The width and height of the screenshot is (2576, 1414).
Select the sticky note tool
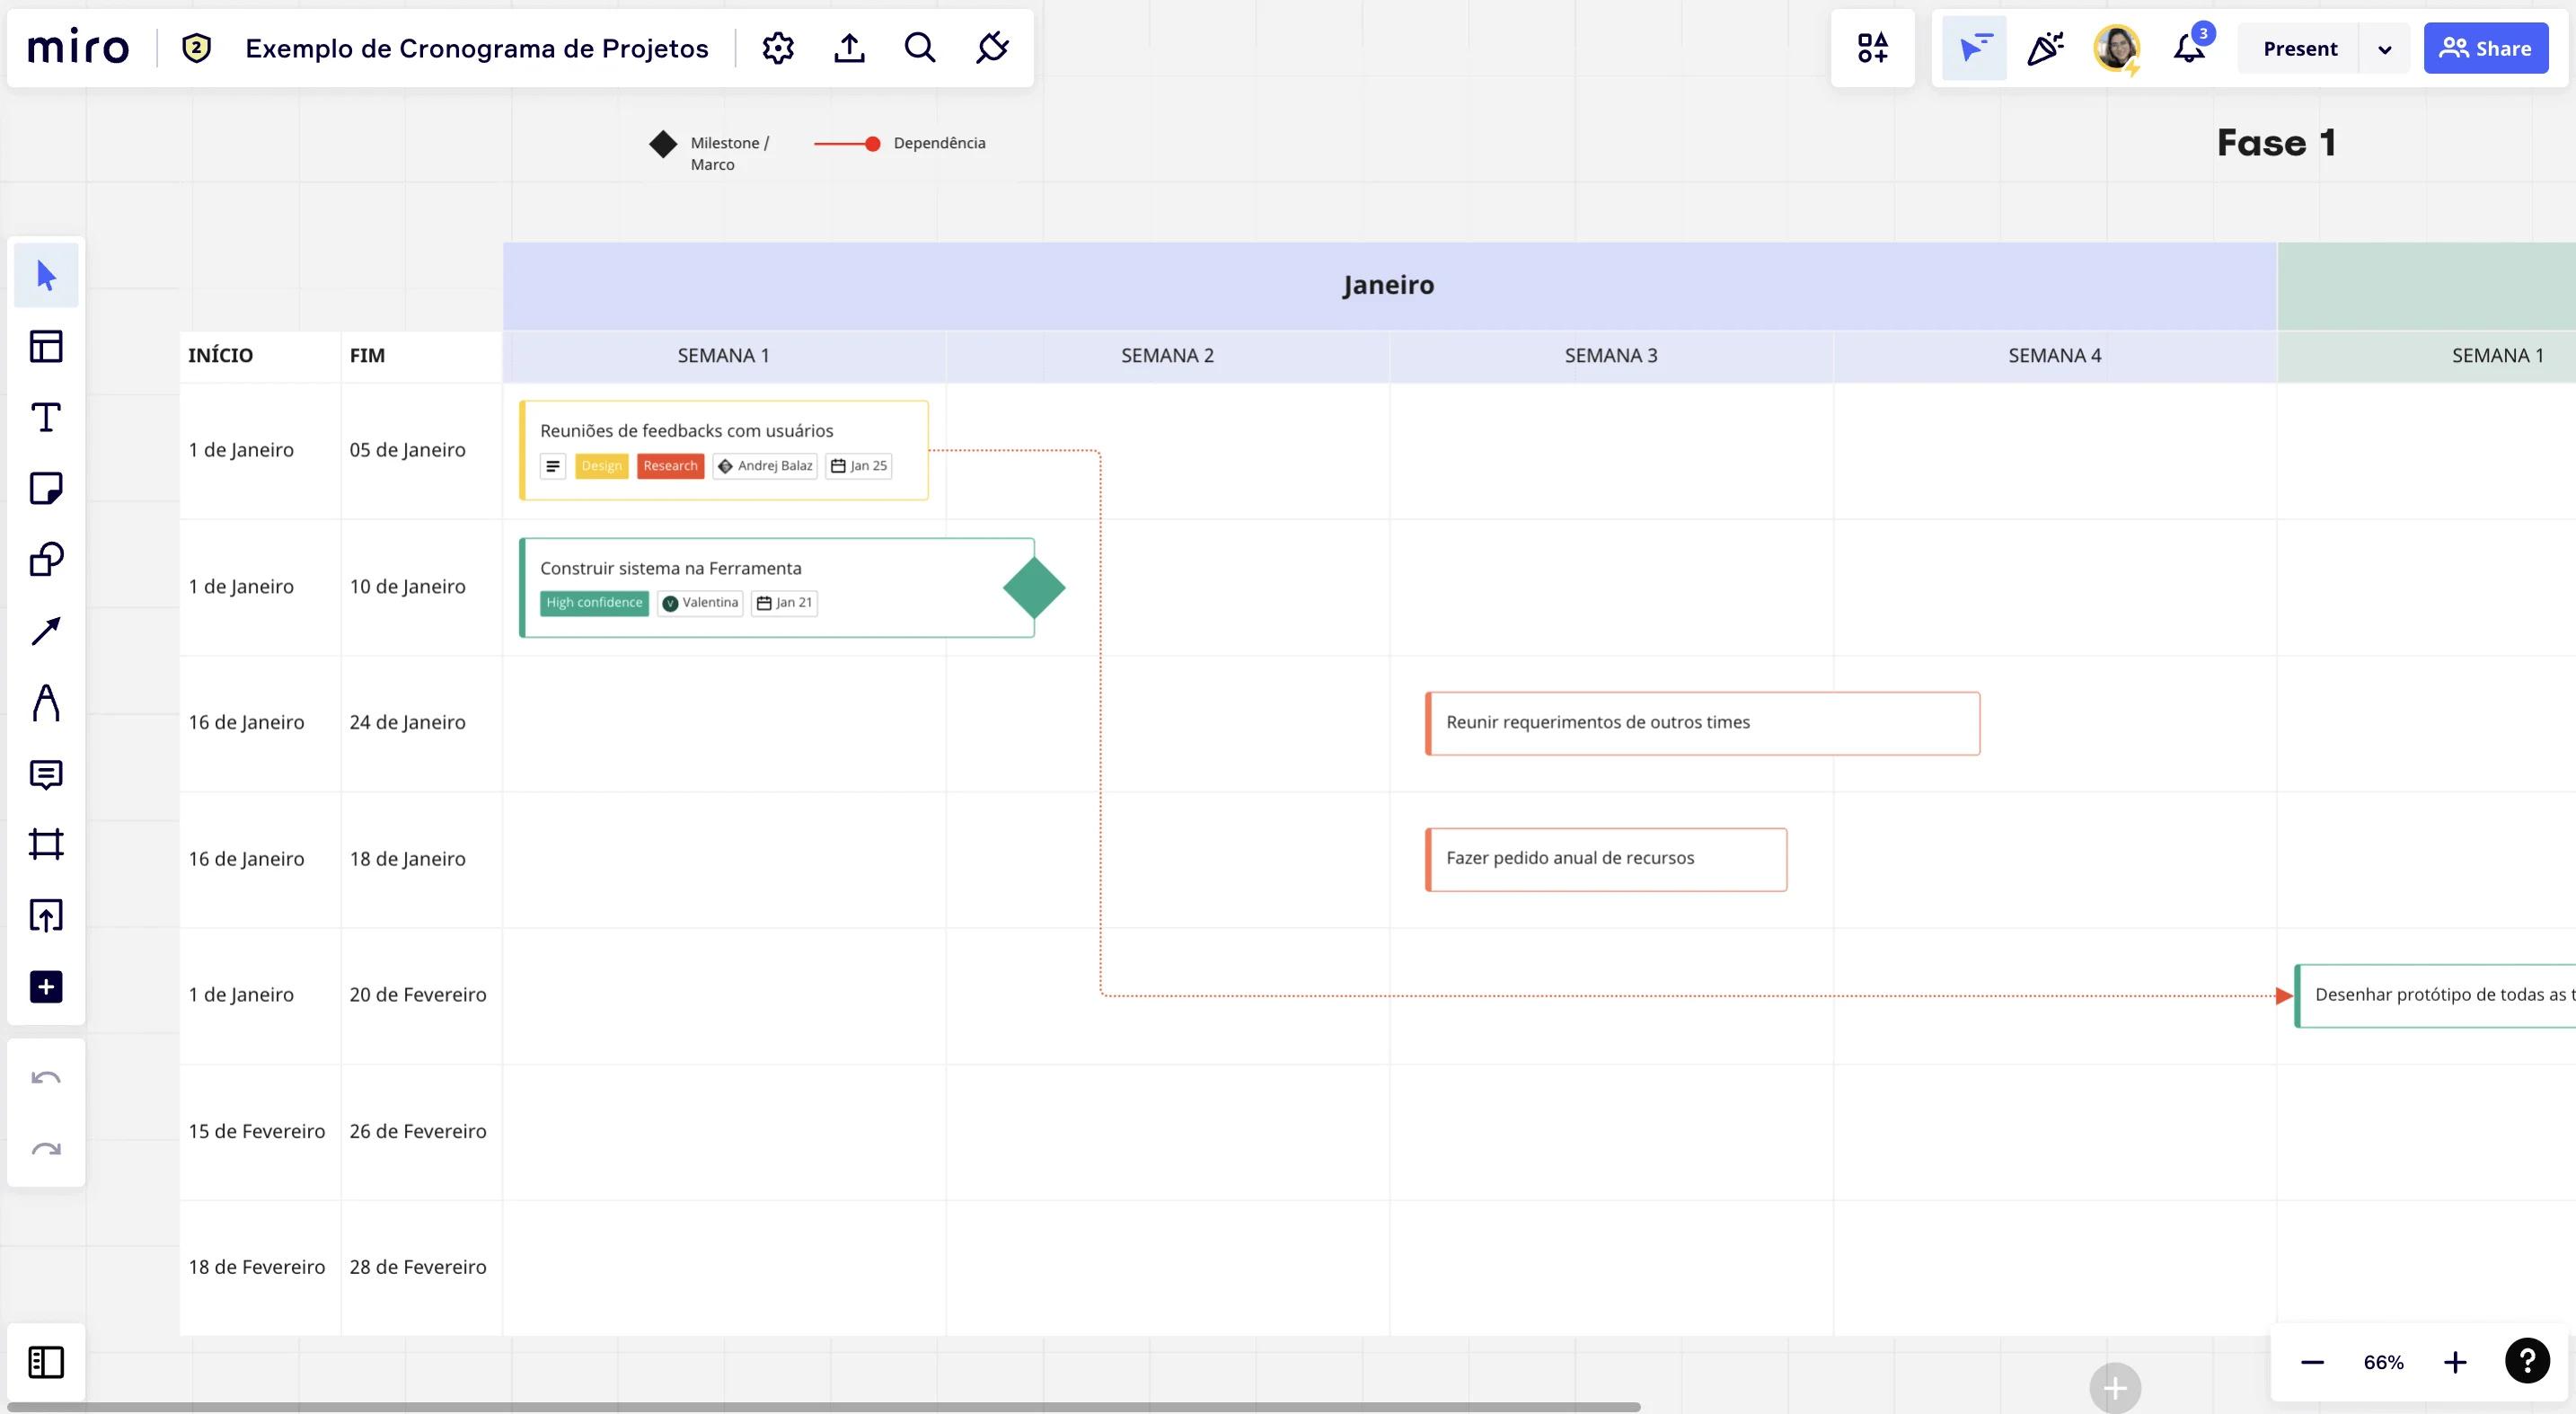click(x=46, y=489)
